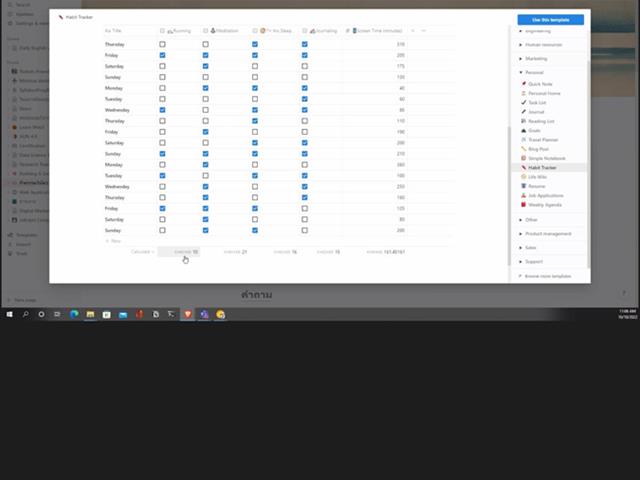Uncheck Journaling in the topmost Monday row

pyautogui.click(x=304, y=88)
